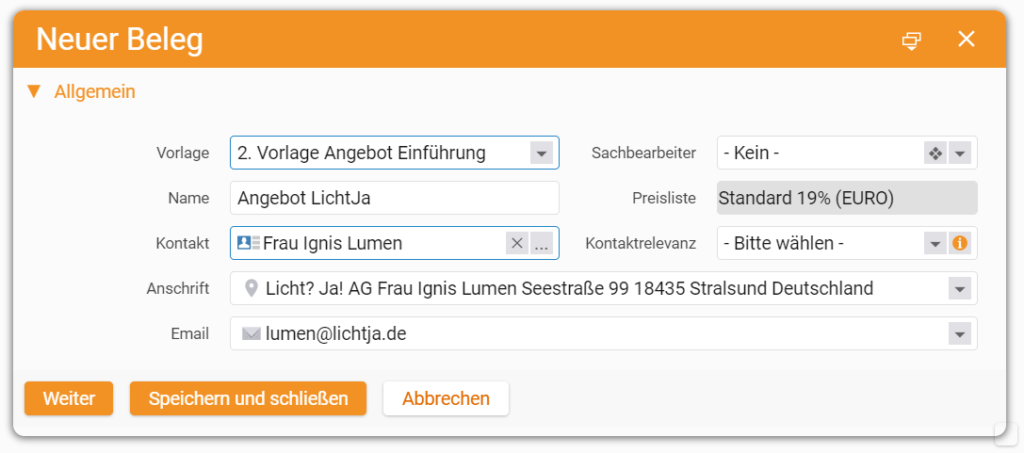Click the Preisliste field label
The height and width of the screenshot is (453, 1024).
(664, 198)
